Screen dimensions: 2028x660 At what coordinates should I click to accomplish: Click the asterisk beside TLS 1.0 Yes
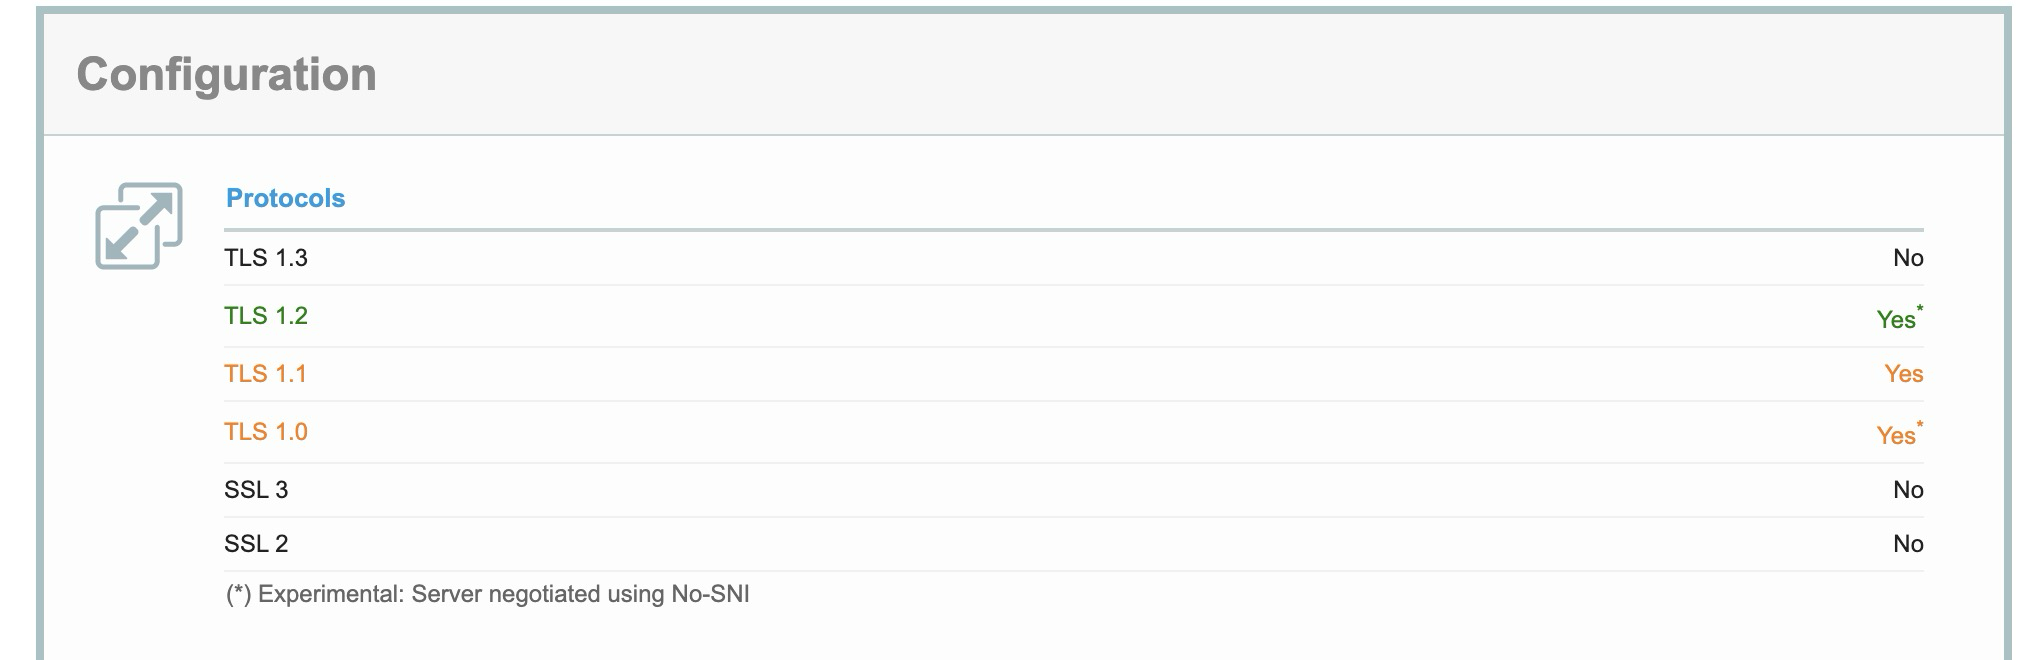(1920, 425)
